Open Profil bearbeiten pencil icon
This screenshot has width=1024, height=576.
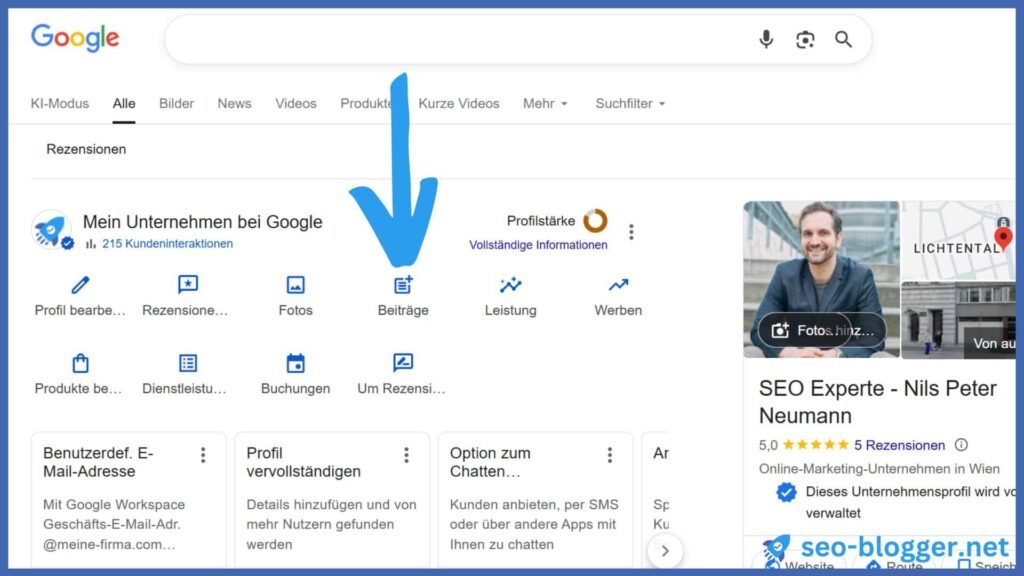pyautogui.click(x=80, y=286)
